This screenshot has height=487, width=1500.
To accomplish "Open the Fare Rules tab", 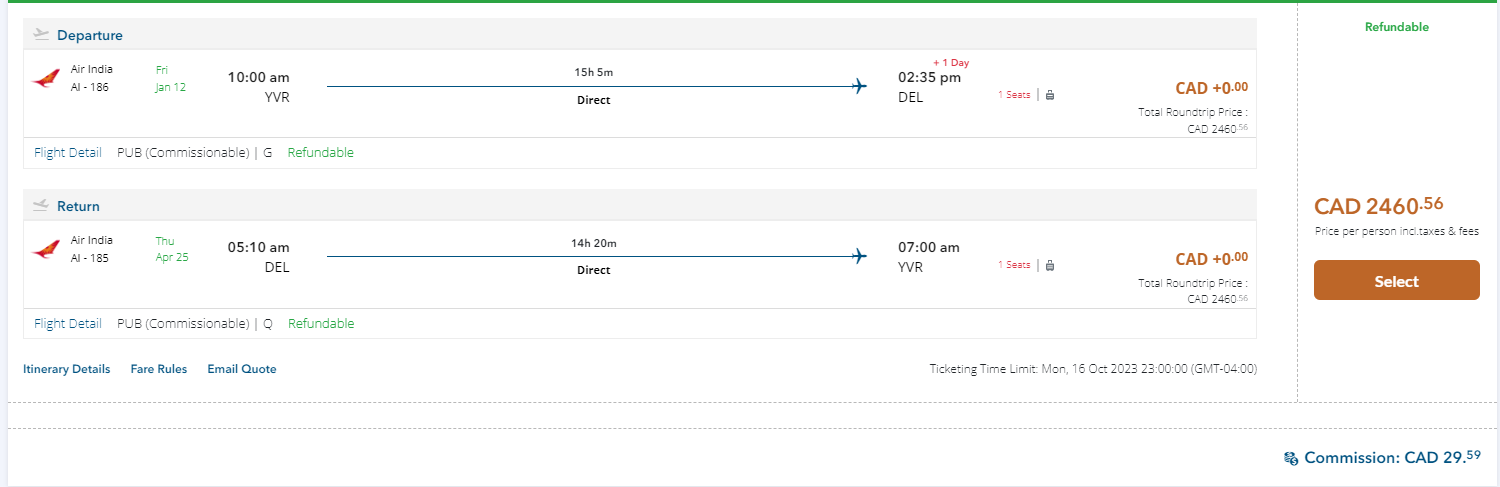I will coord(158,369).
